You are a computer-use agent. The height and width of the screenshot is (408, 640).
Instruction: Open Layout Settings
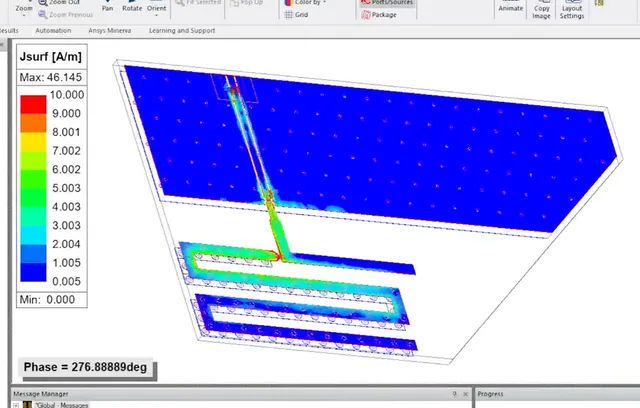pos(572,10)
